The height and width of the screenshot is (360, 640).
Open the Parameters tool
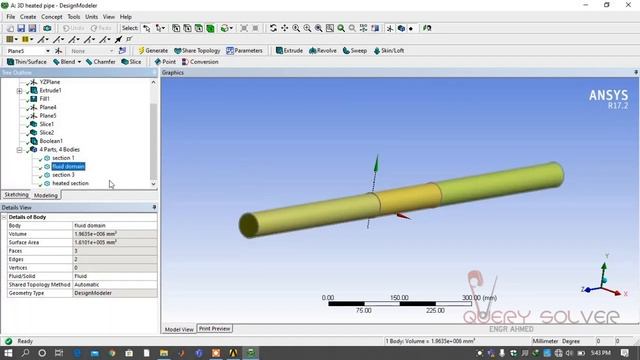[244, 51]
